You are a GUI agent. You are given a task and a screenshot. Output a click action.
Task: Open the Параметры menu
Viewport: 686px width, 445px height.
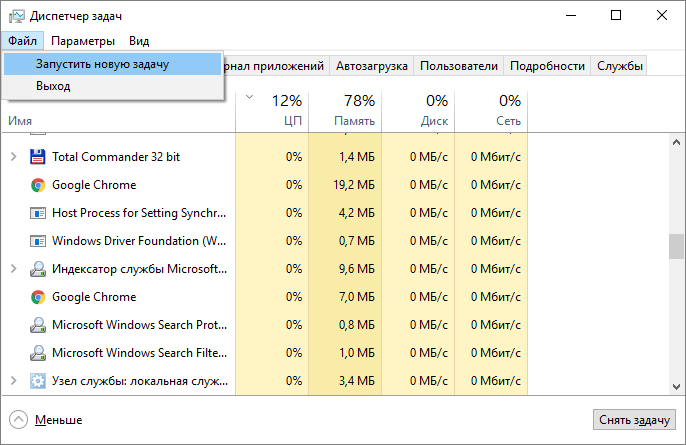pyautogui.click(x=83, y=40)
